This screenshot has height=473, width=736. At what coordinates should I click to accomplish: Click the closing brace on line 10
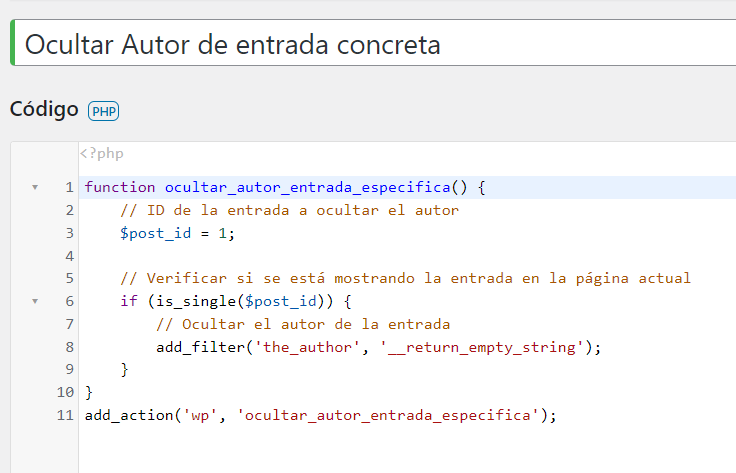pos(89,392)
